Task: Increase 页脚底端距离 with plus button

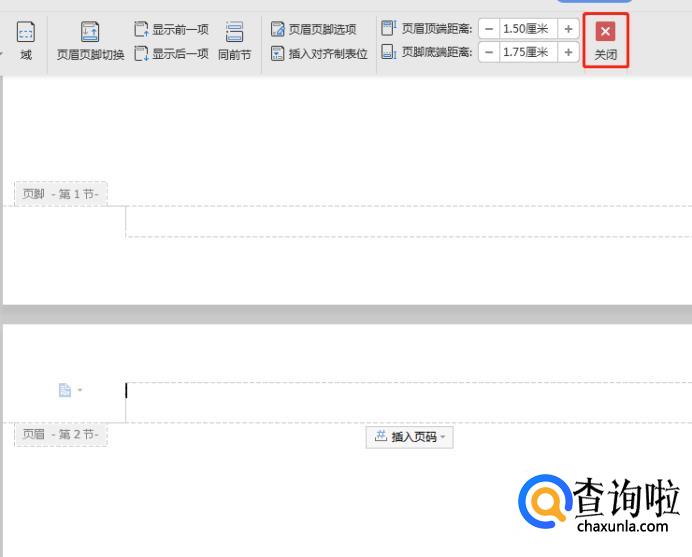Action: [x=568, y=52]
